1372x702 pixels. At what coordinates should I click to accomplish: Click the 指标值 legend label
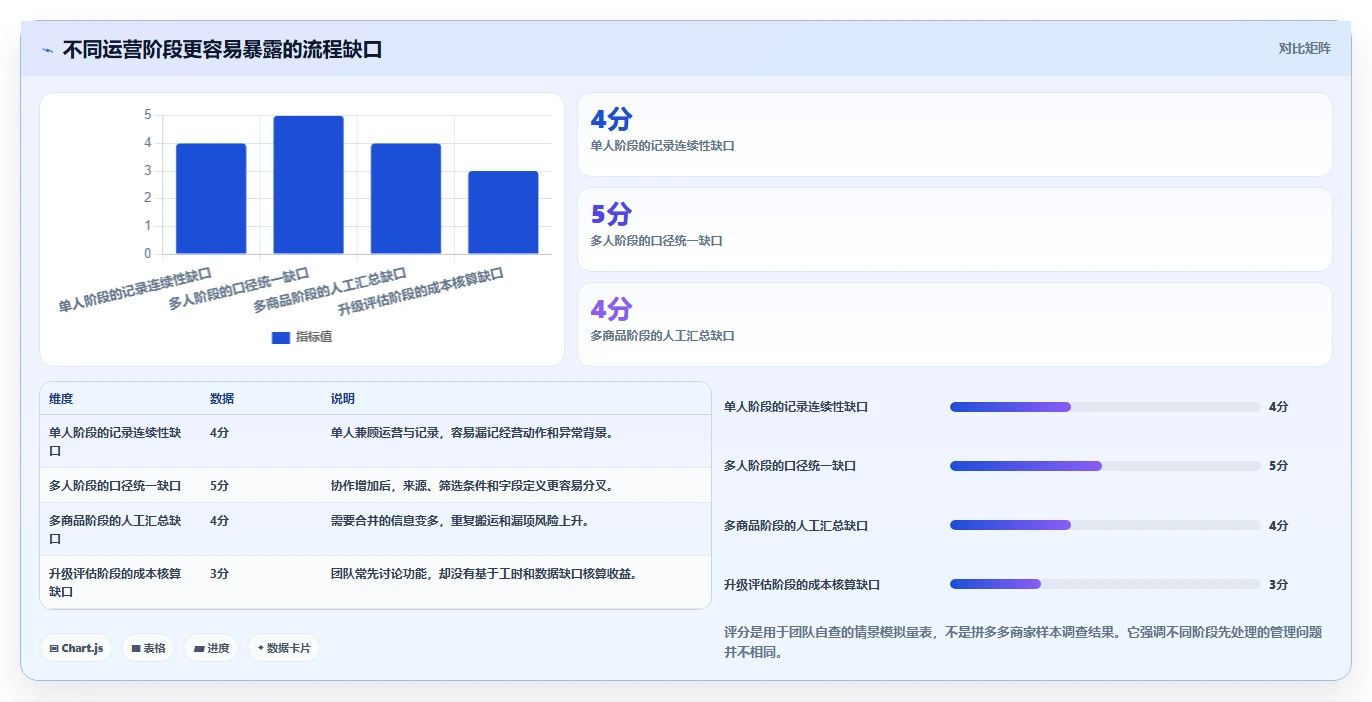[x=314, y=337]
